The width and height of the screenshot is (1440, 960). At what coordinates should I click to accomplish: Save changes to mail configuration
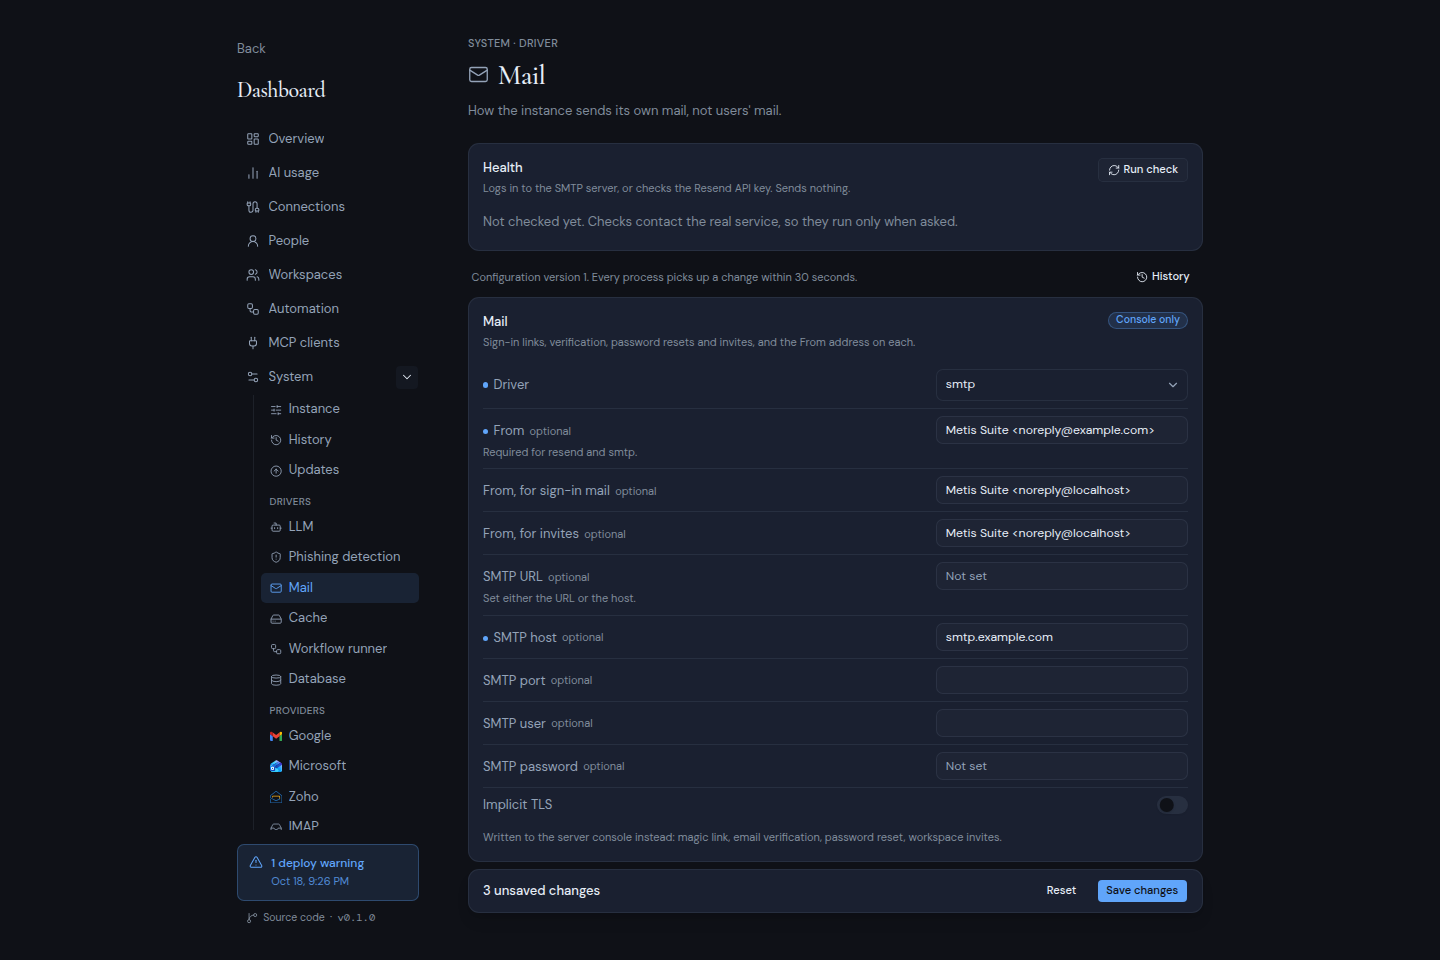pyautogui.click(x=1142, y=891)
